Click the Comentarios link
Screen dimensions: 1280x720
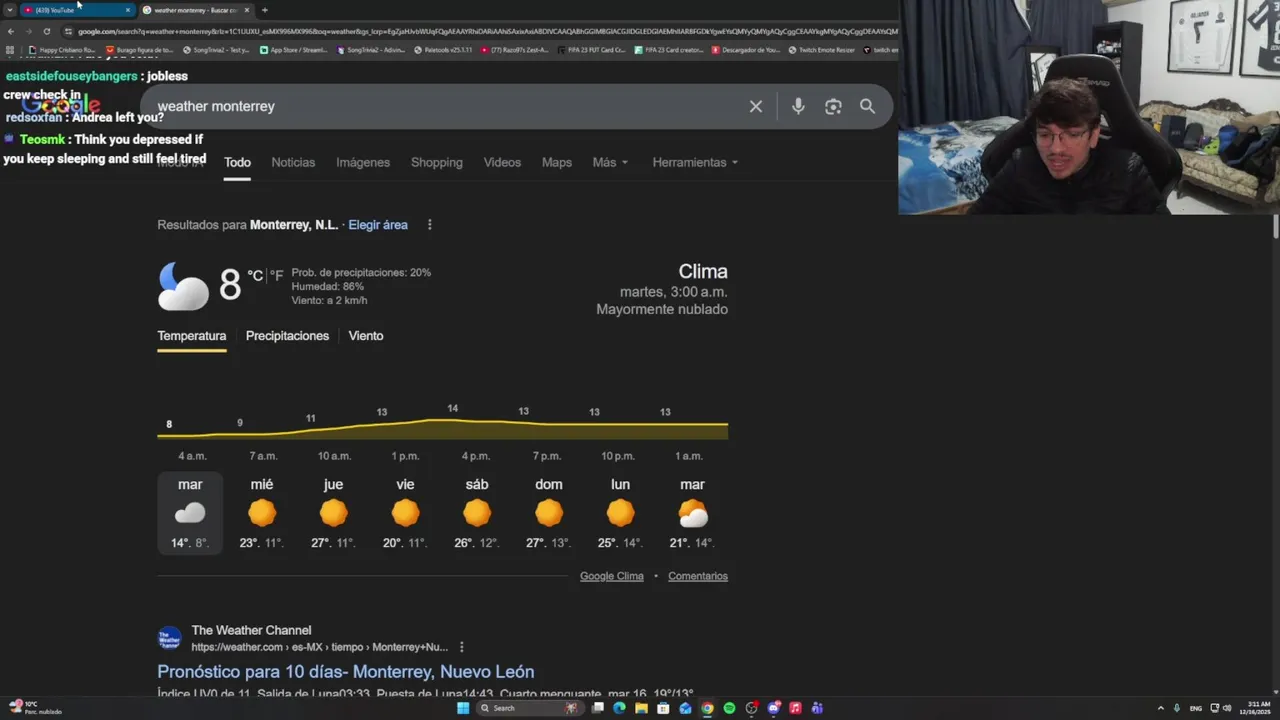pyautogui.click(x=698, y=576)
